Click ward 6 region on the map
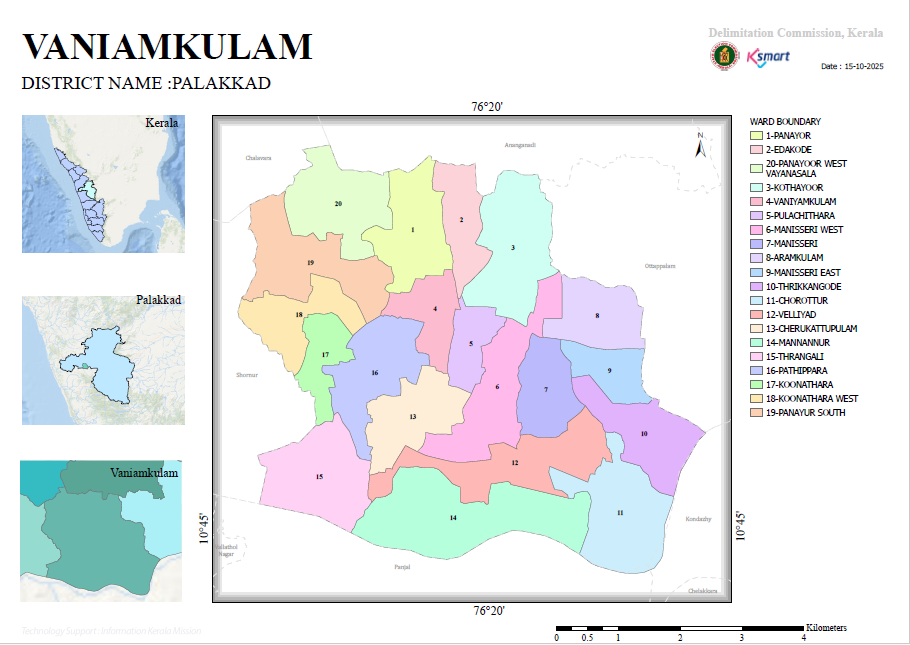 coord(497,387)
